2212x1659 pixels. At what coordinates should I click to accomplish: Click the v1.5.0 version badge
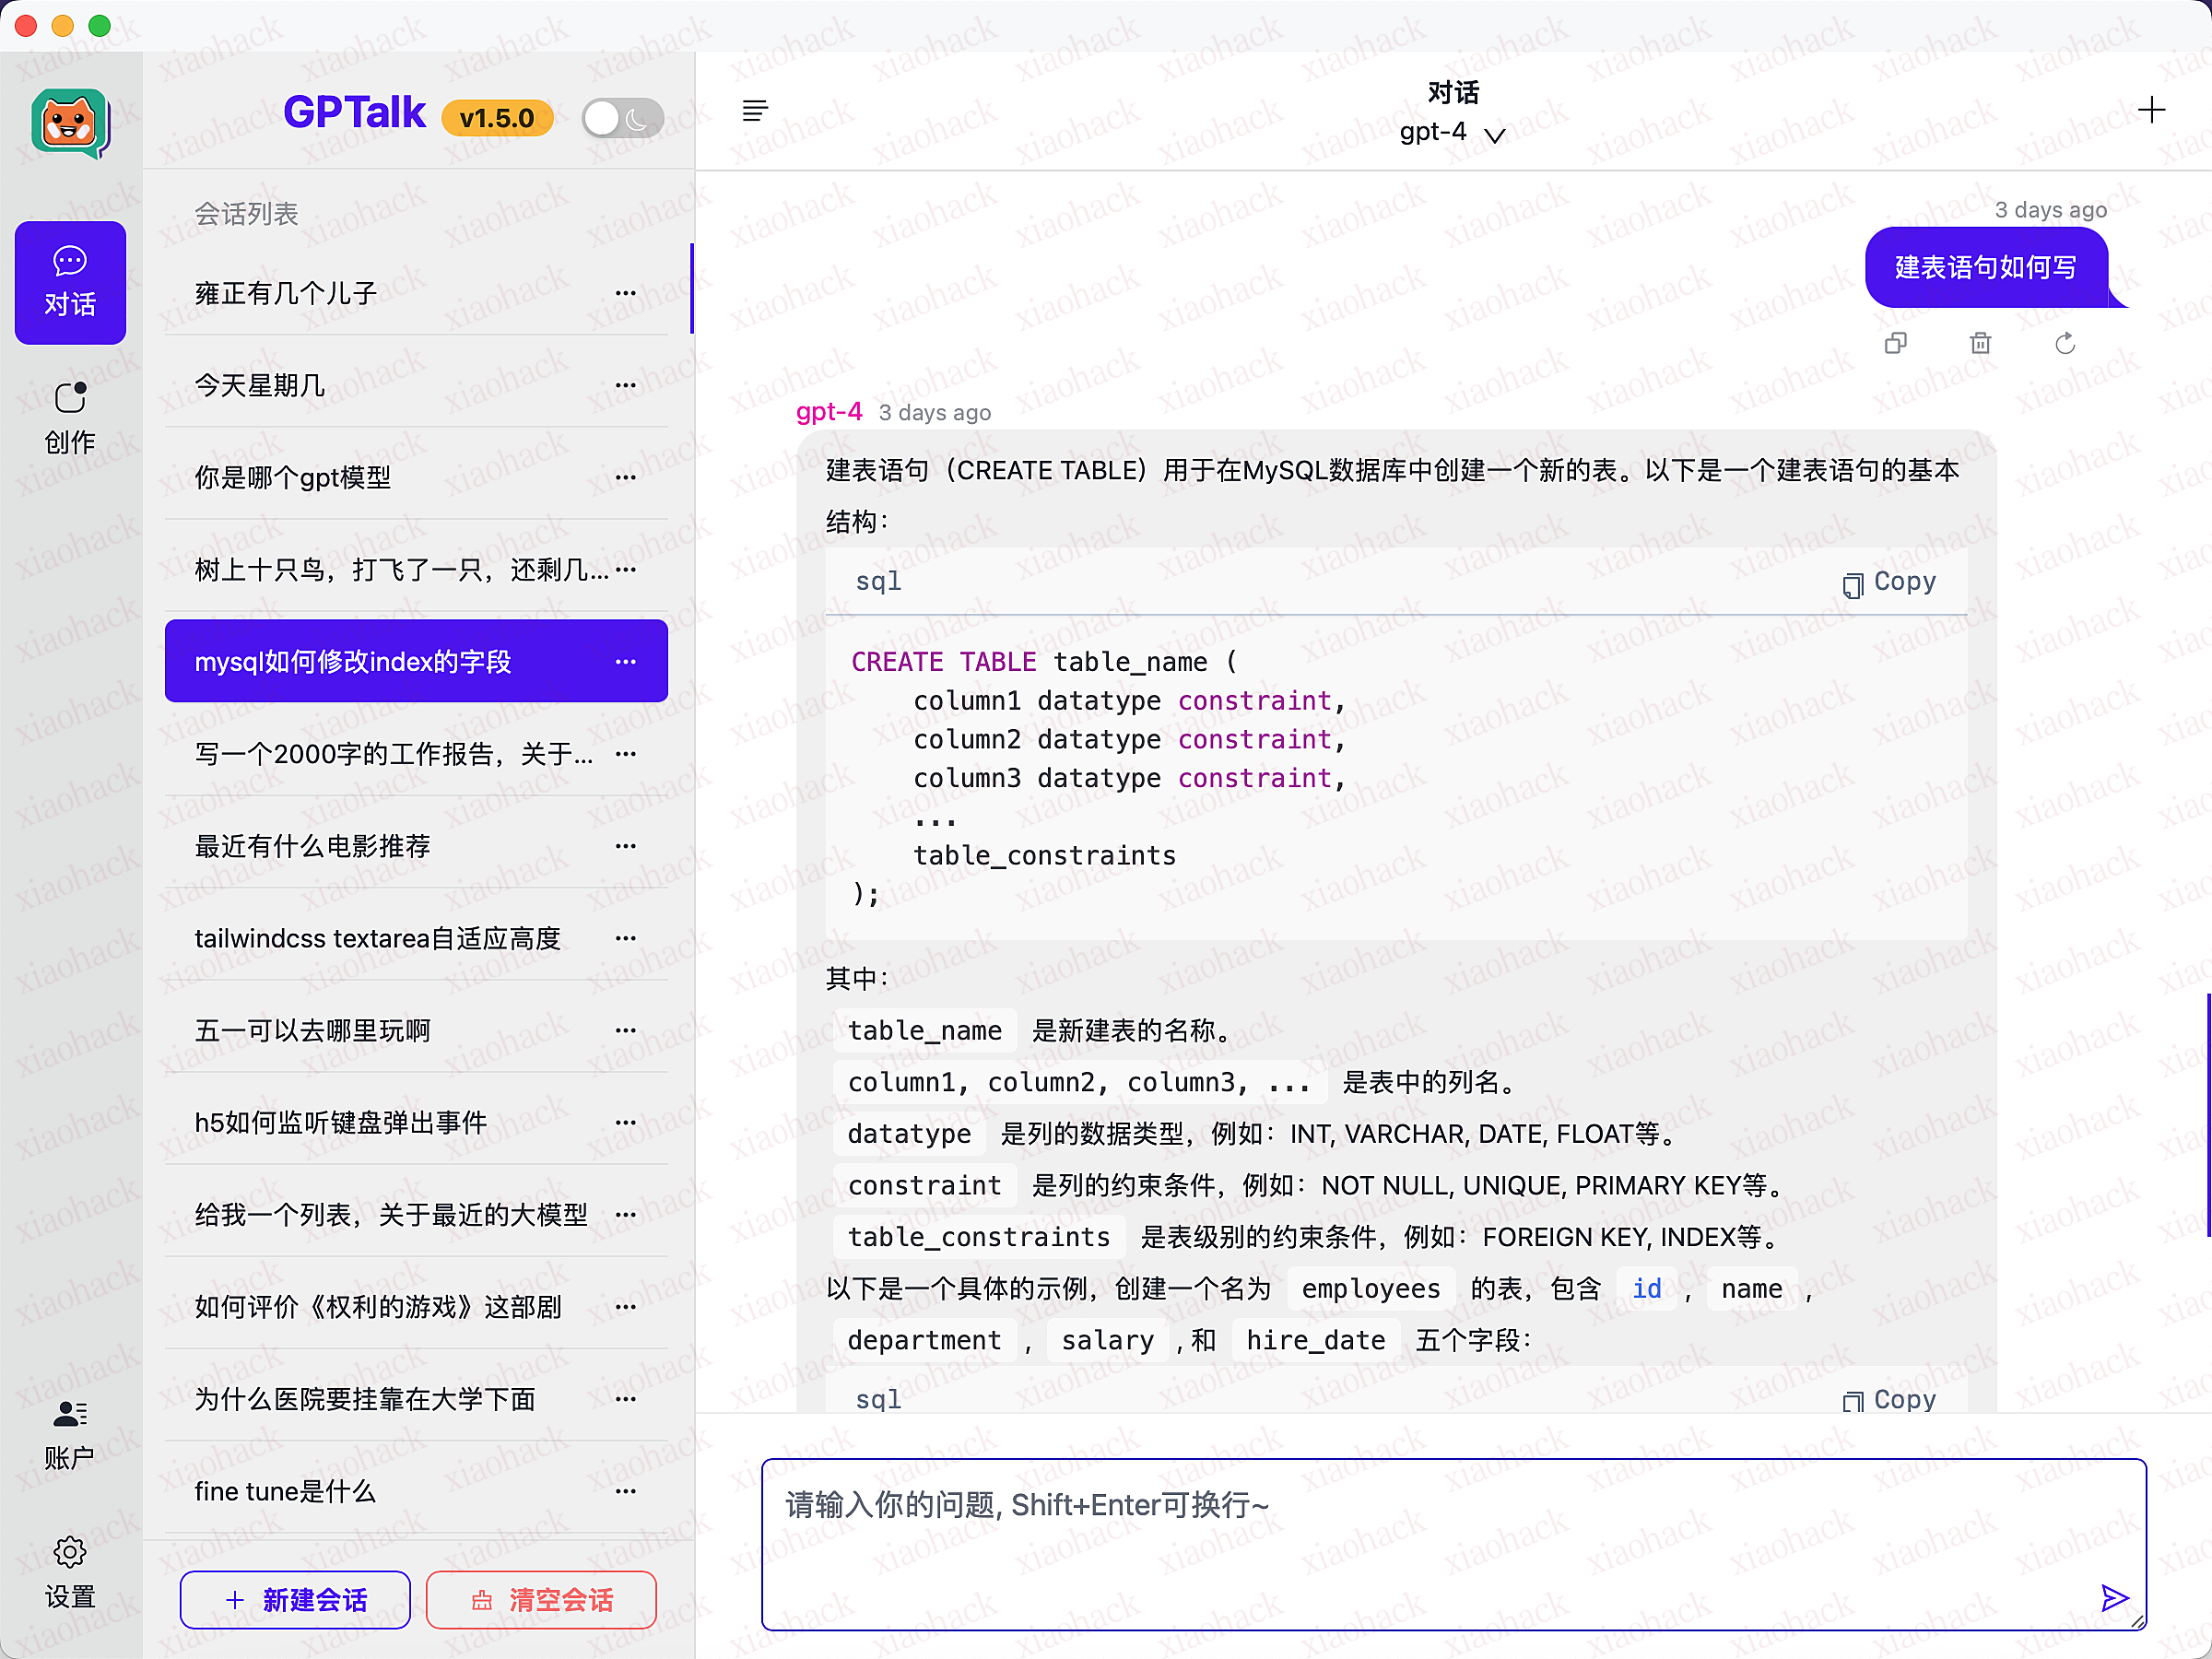(x=497, y=118)
